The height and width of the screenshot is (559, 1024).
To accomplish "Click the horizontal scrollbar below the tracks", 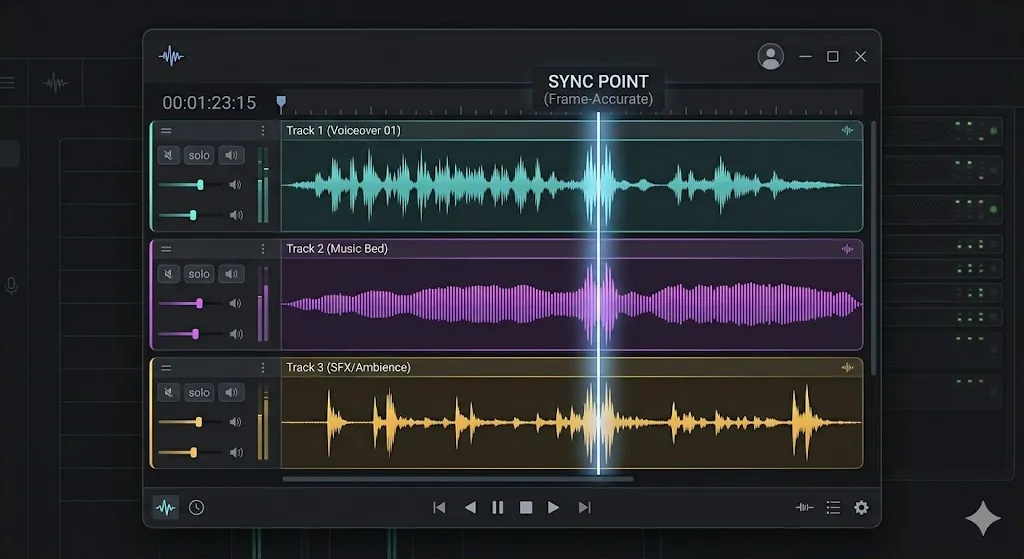I will [457, 479].
